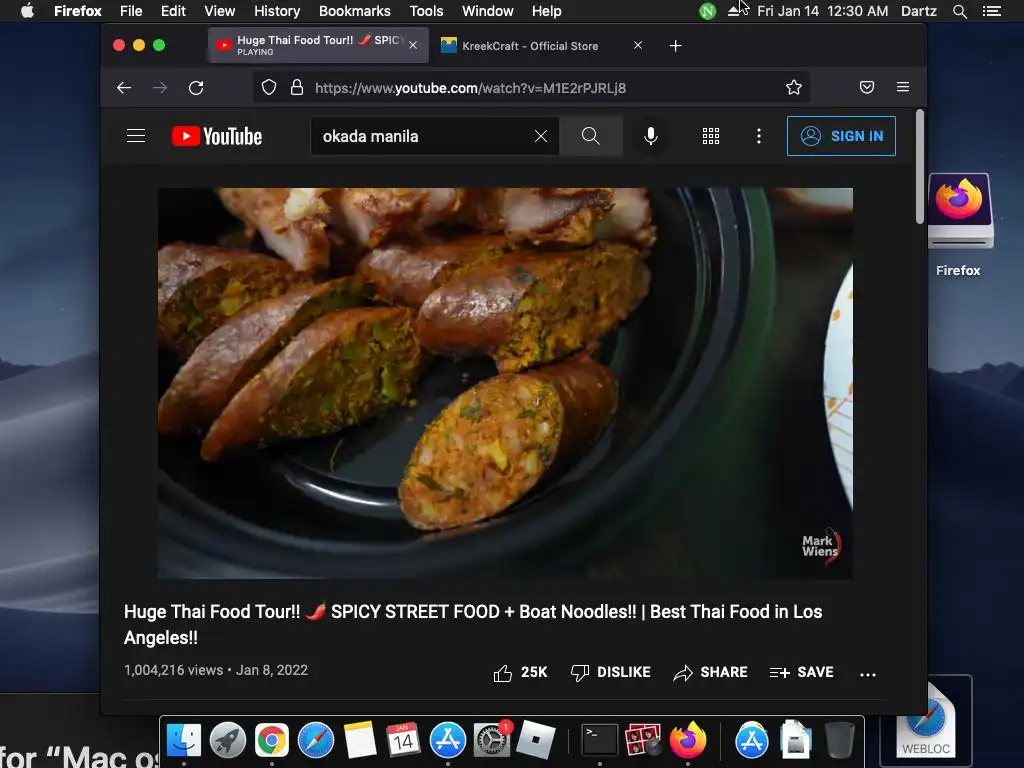
Task: Click the page vertical scrollbar
Action: [920, 167]
